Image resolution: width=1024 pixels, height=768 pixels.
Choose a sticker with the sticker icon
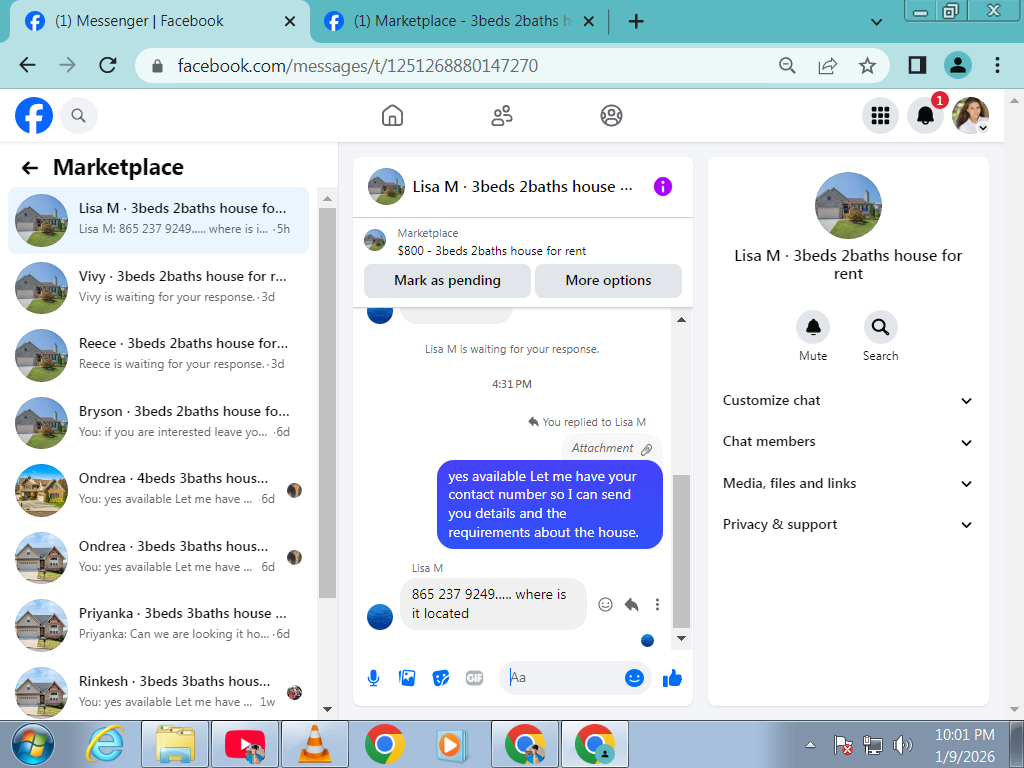[x=441, y=678]
